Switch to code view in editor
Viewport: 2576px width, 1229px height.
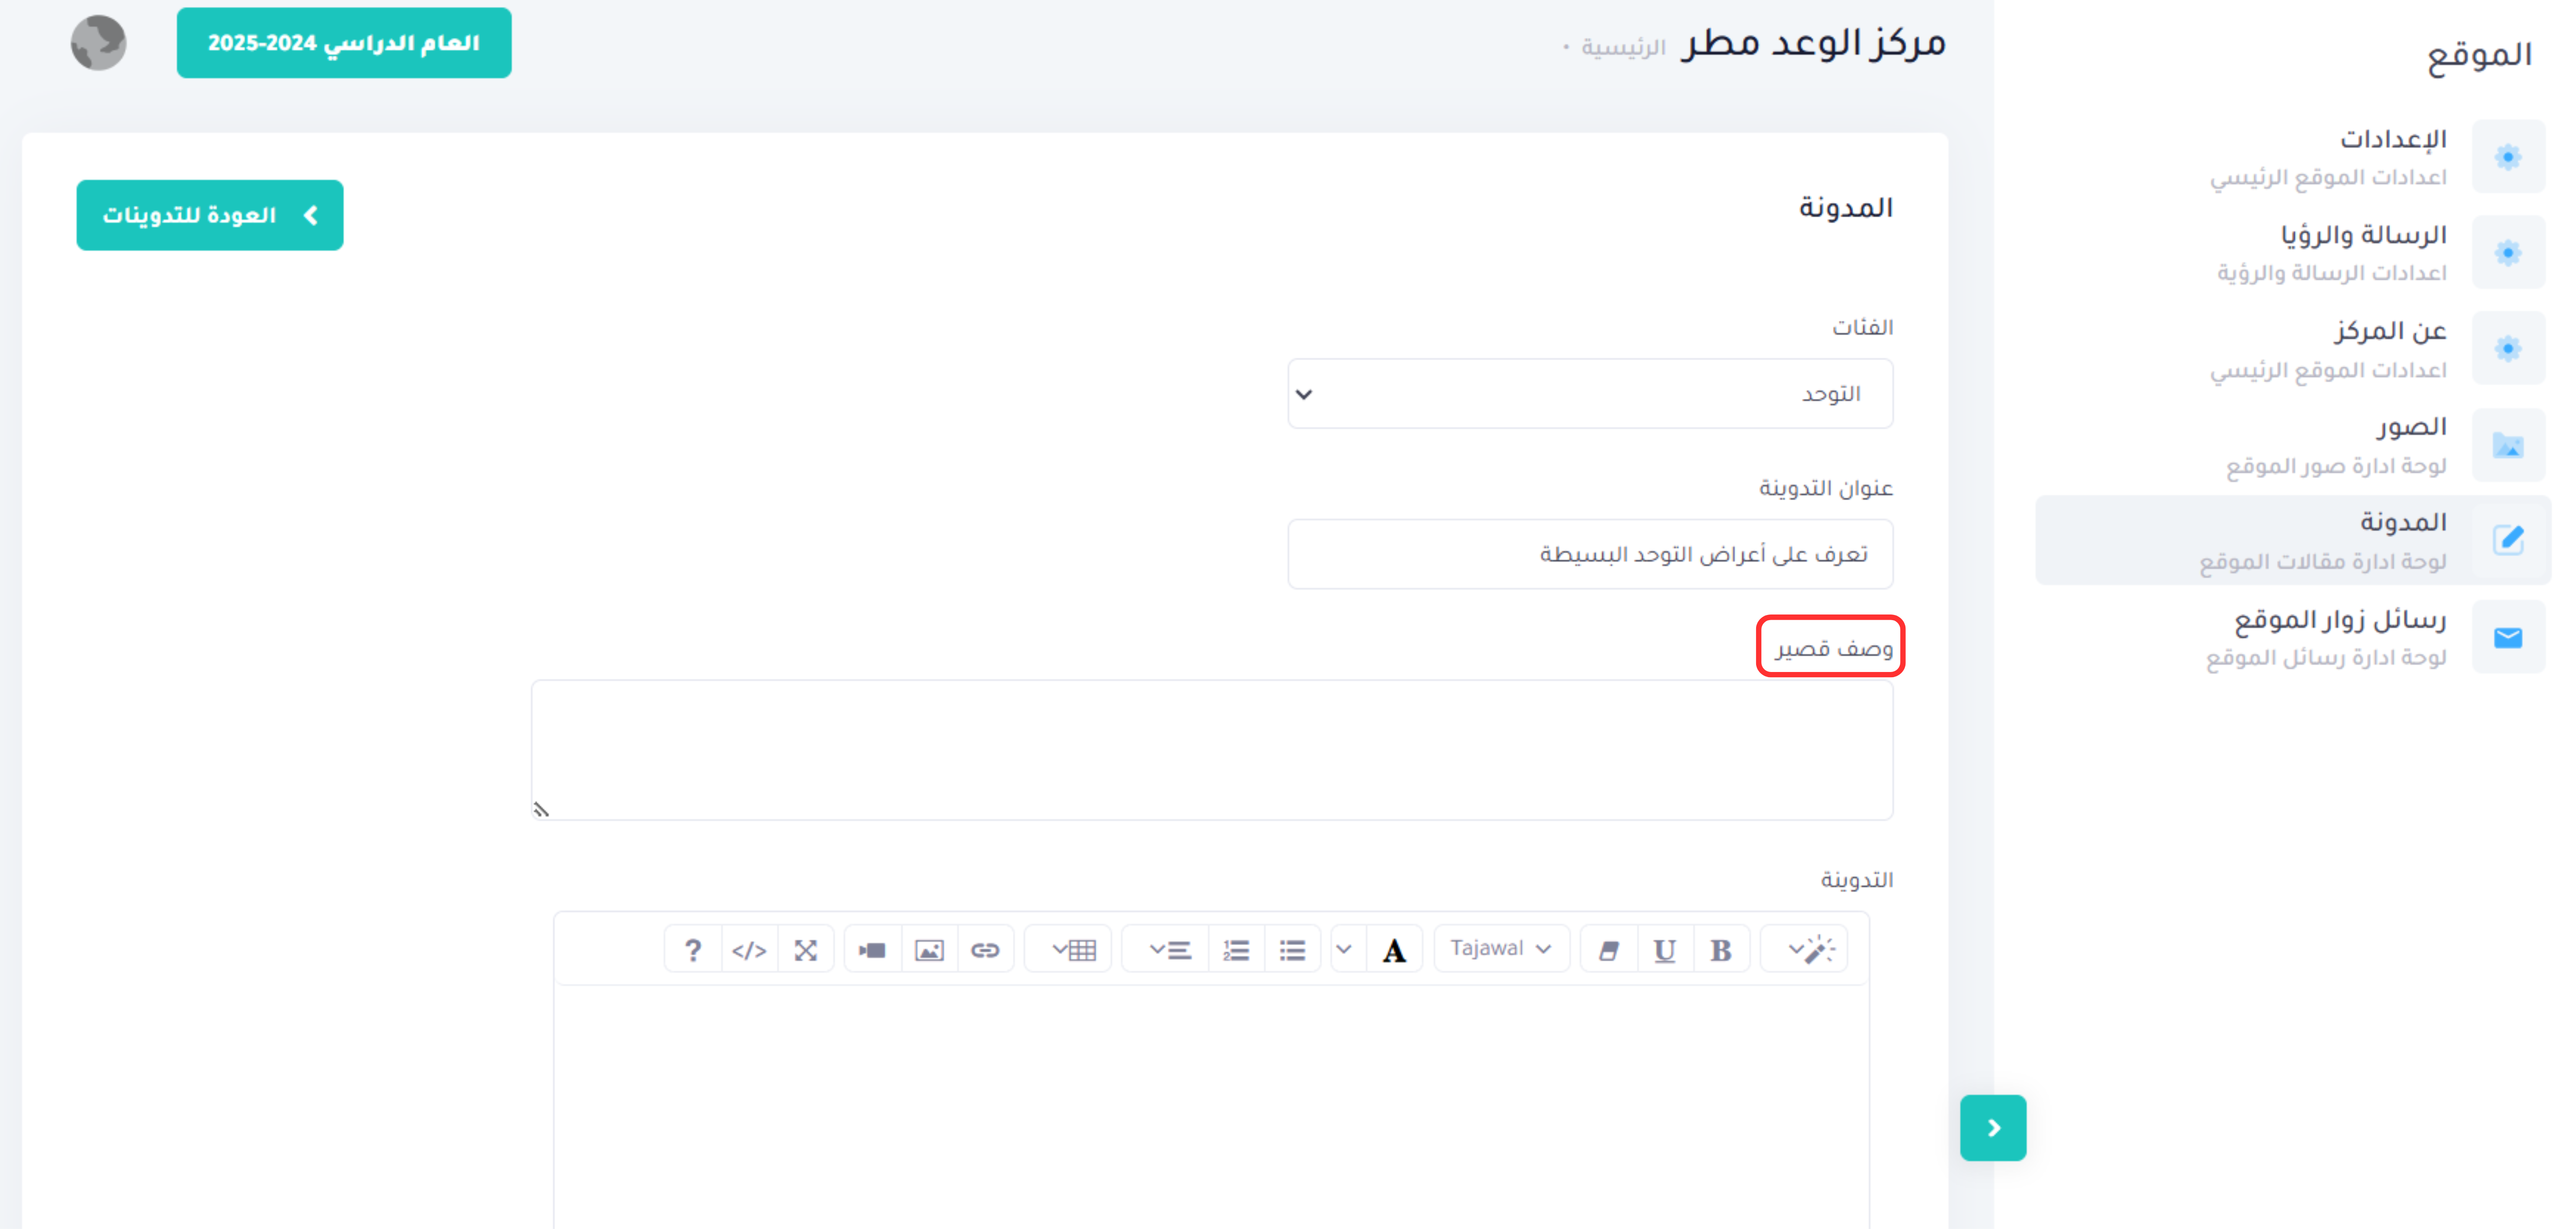coord(749,949)
